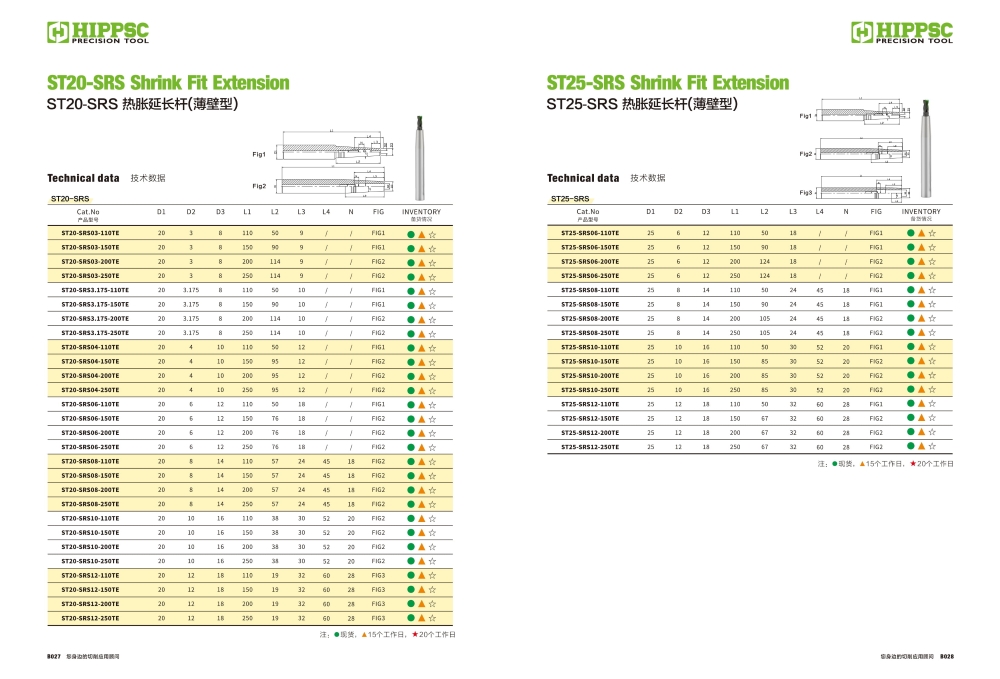The image size is (1000, 679).
Task: Click the star icon in row ST25-SRS08-110TE
Action: 932,290
